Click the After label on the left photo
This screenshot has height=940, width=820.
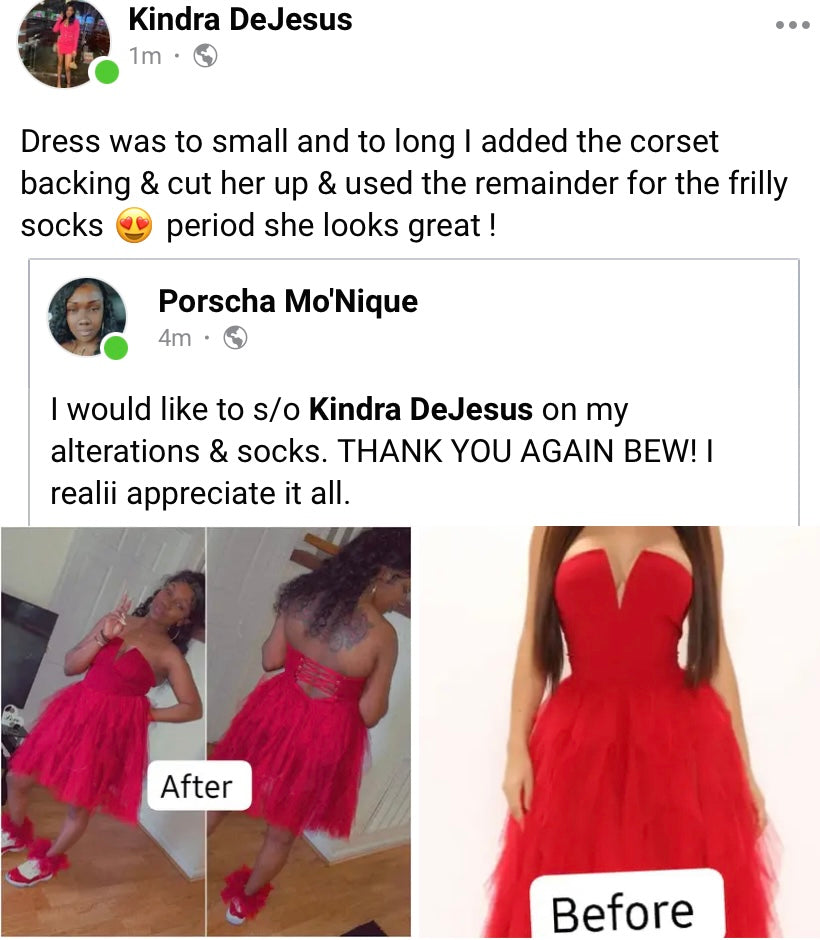(198, 786)
